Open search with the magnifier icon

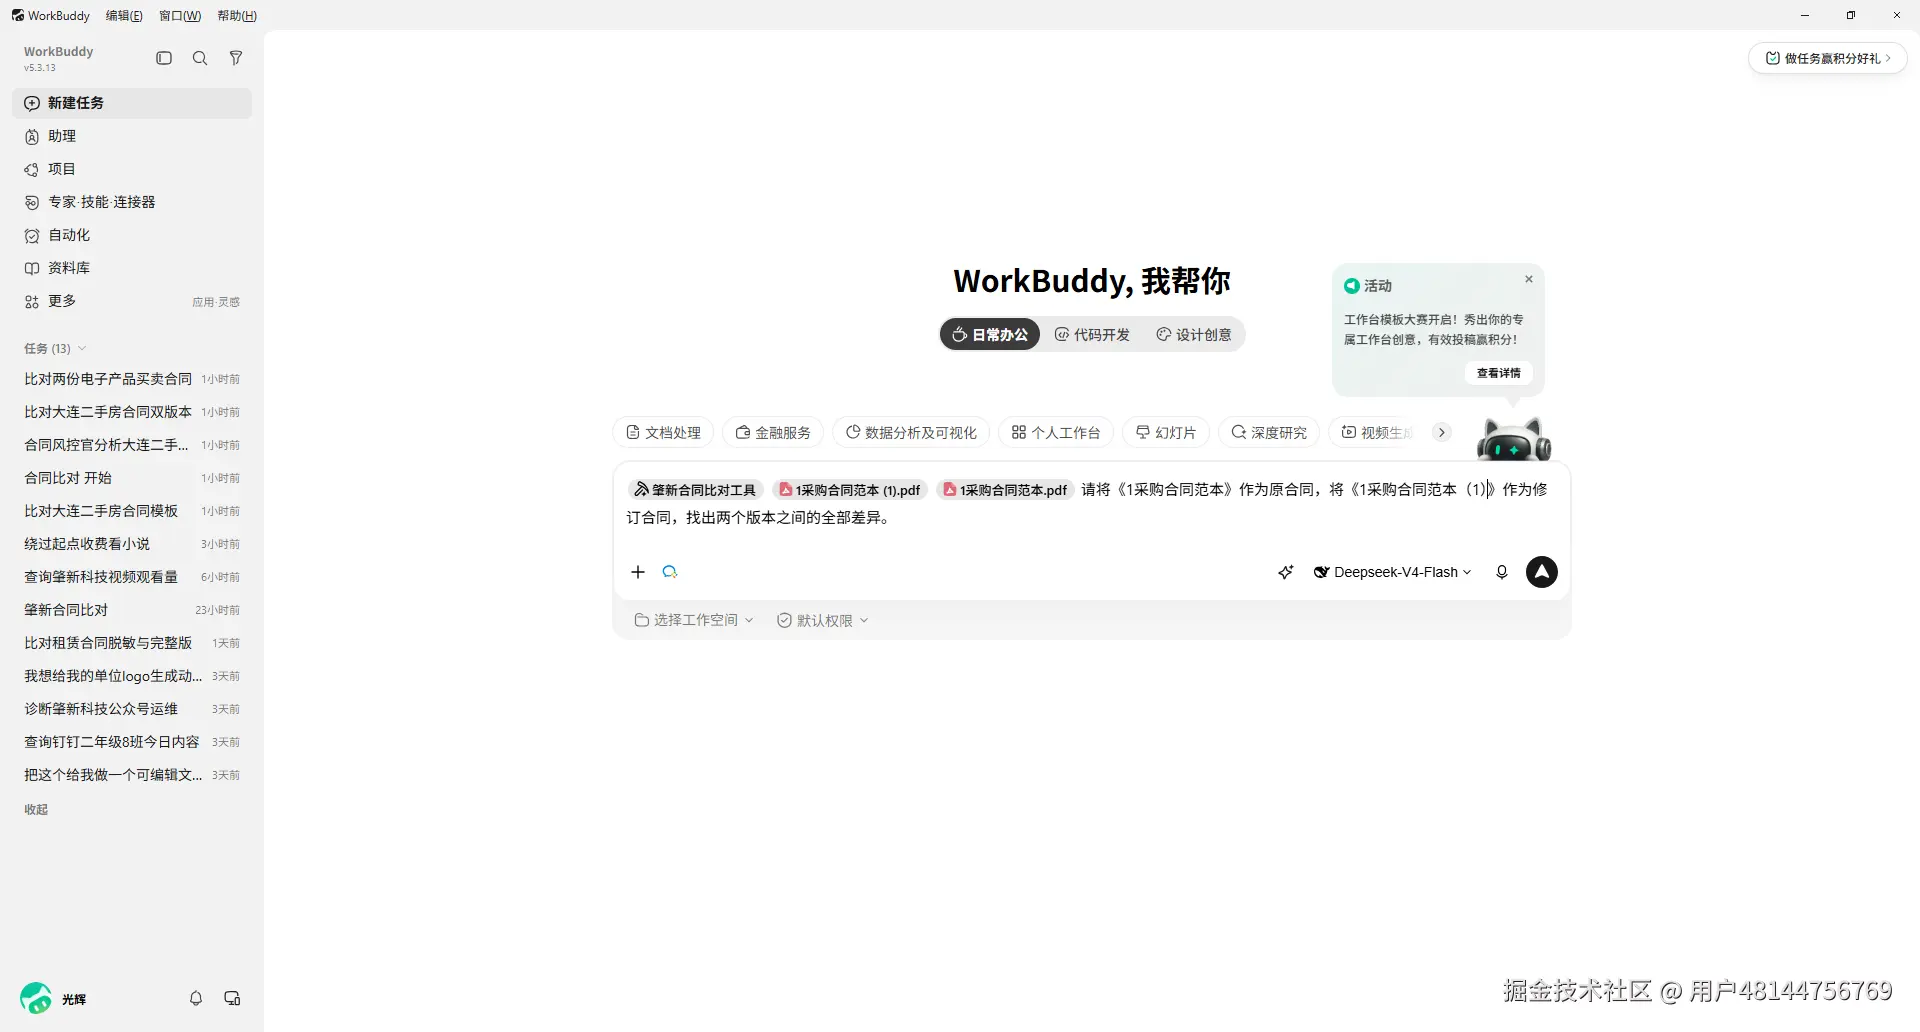tap(200, 58)
